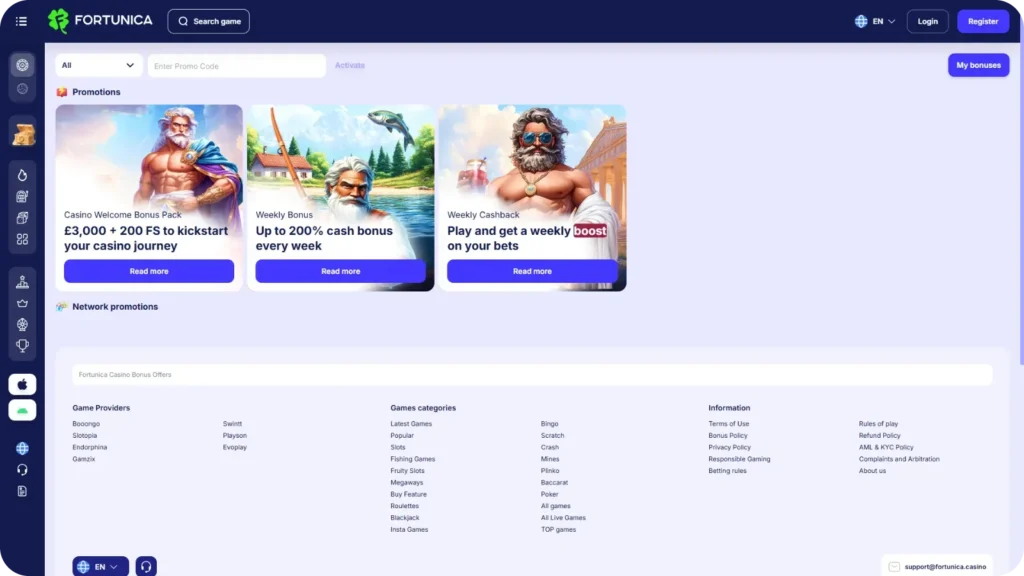The image size is (1024, 576).
Task: Open the Latest Games category
Action: [411, 424]
